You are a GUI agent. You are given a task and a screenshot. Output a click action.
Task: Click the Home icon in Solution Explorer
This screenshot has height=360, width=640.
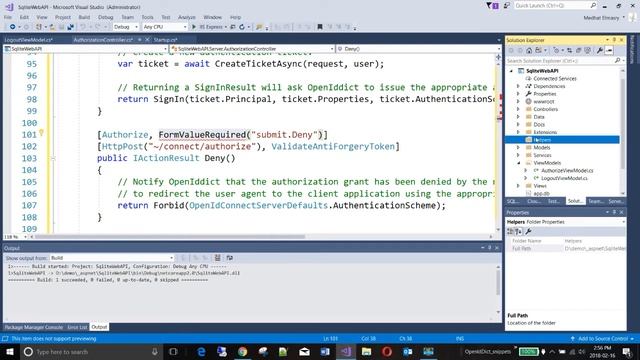(x=529, y=50)
